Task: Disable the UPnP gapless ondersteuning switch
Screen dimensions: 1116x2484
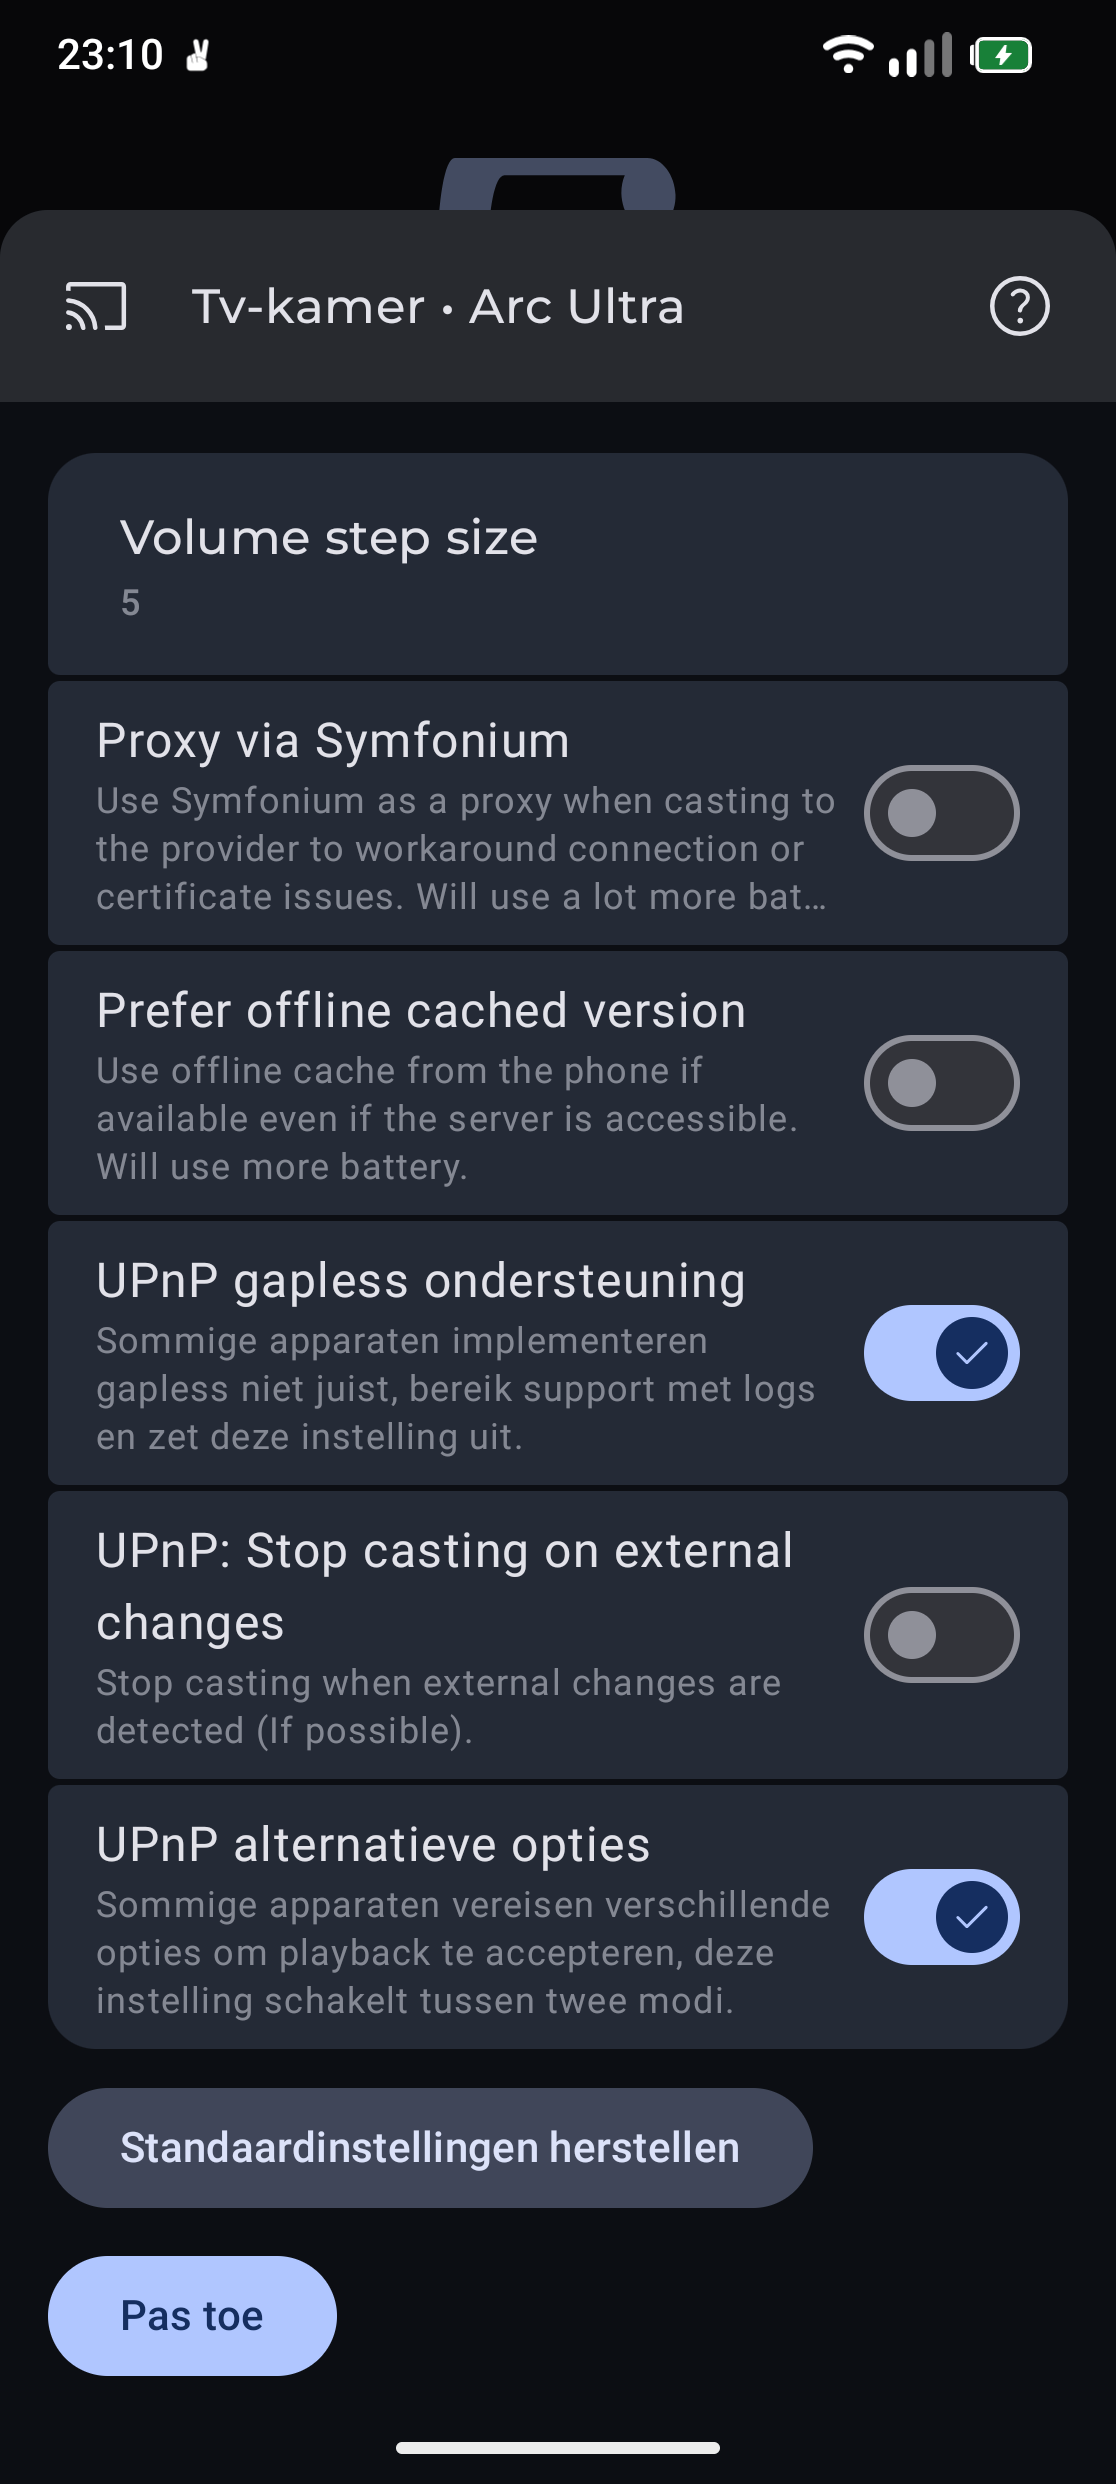Action: pyautogui.click(x=941, y=1353)
